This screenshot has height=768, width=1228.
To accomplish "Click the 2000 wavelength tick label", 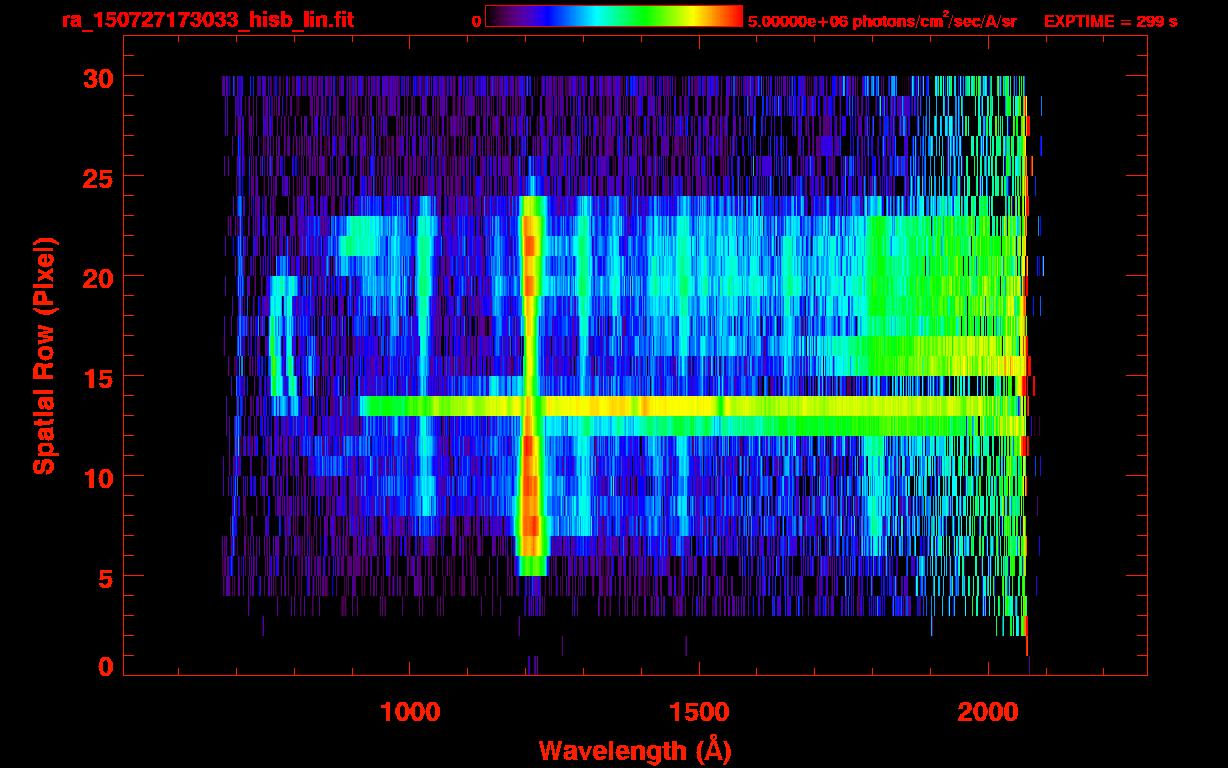I will [988, 712].
